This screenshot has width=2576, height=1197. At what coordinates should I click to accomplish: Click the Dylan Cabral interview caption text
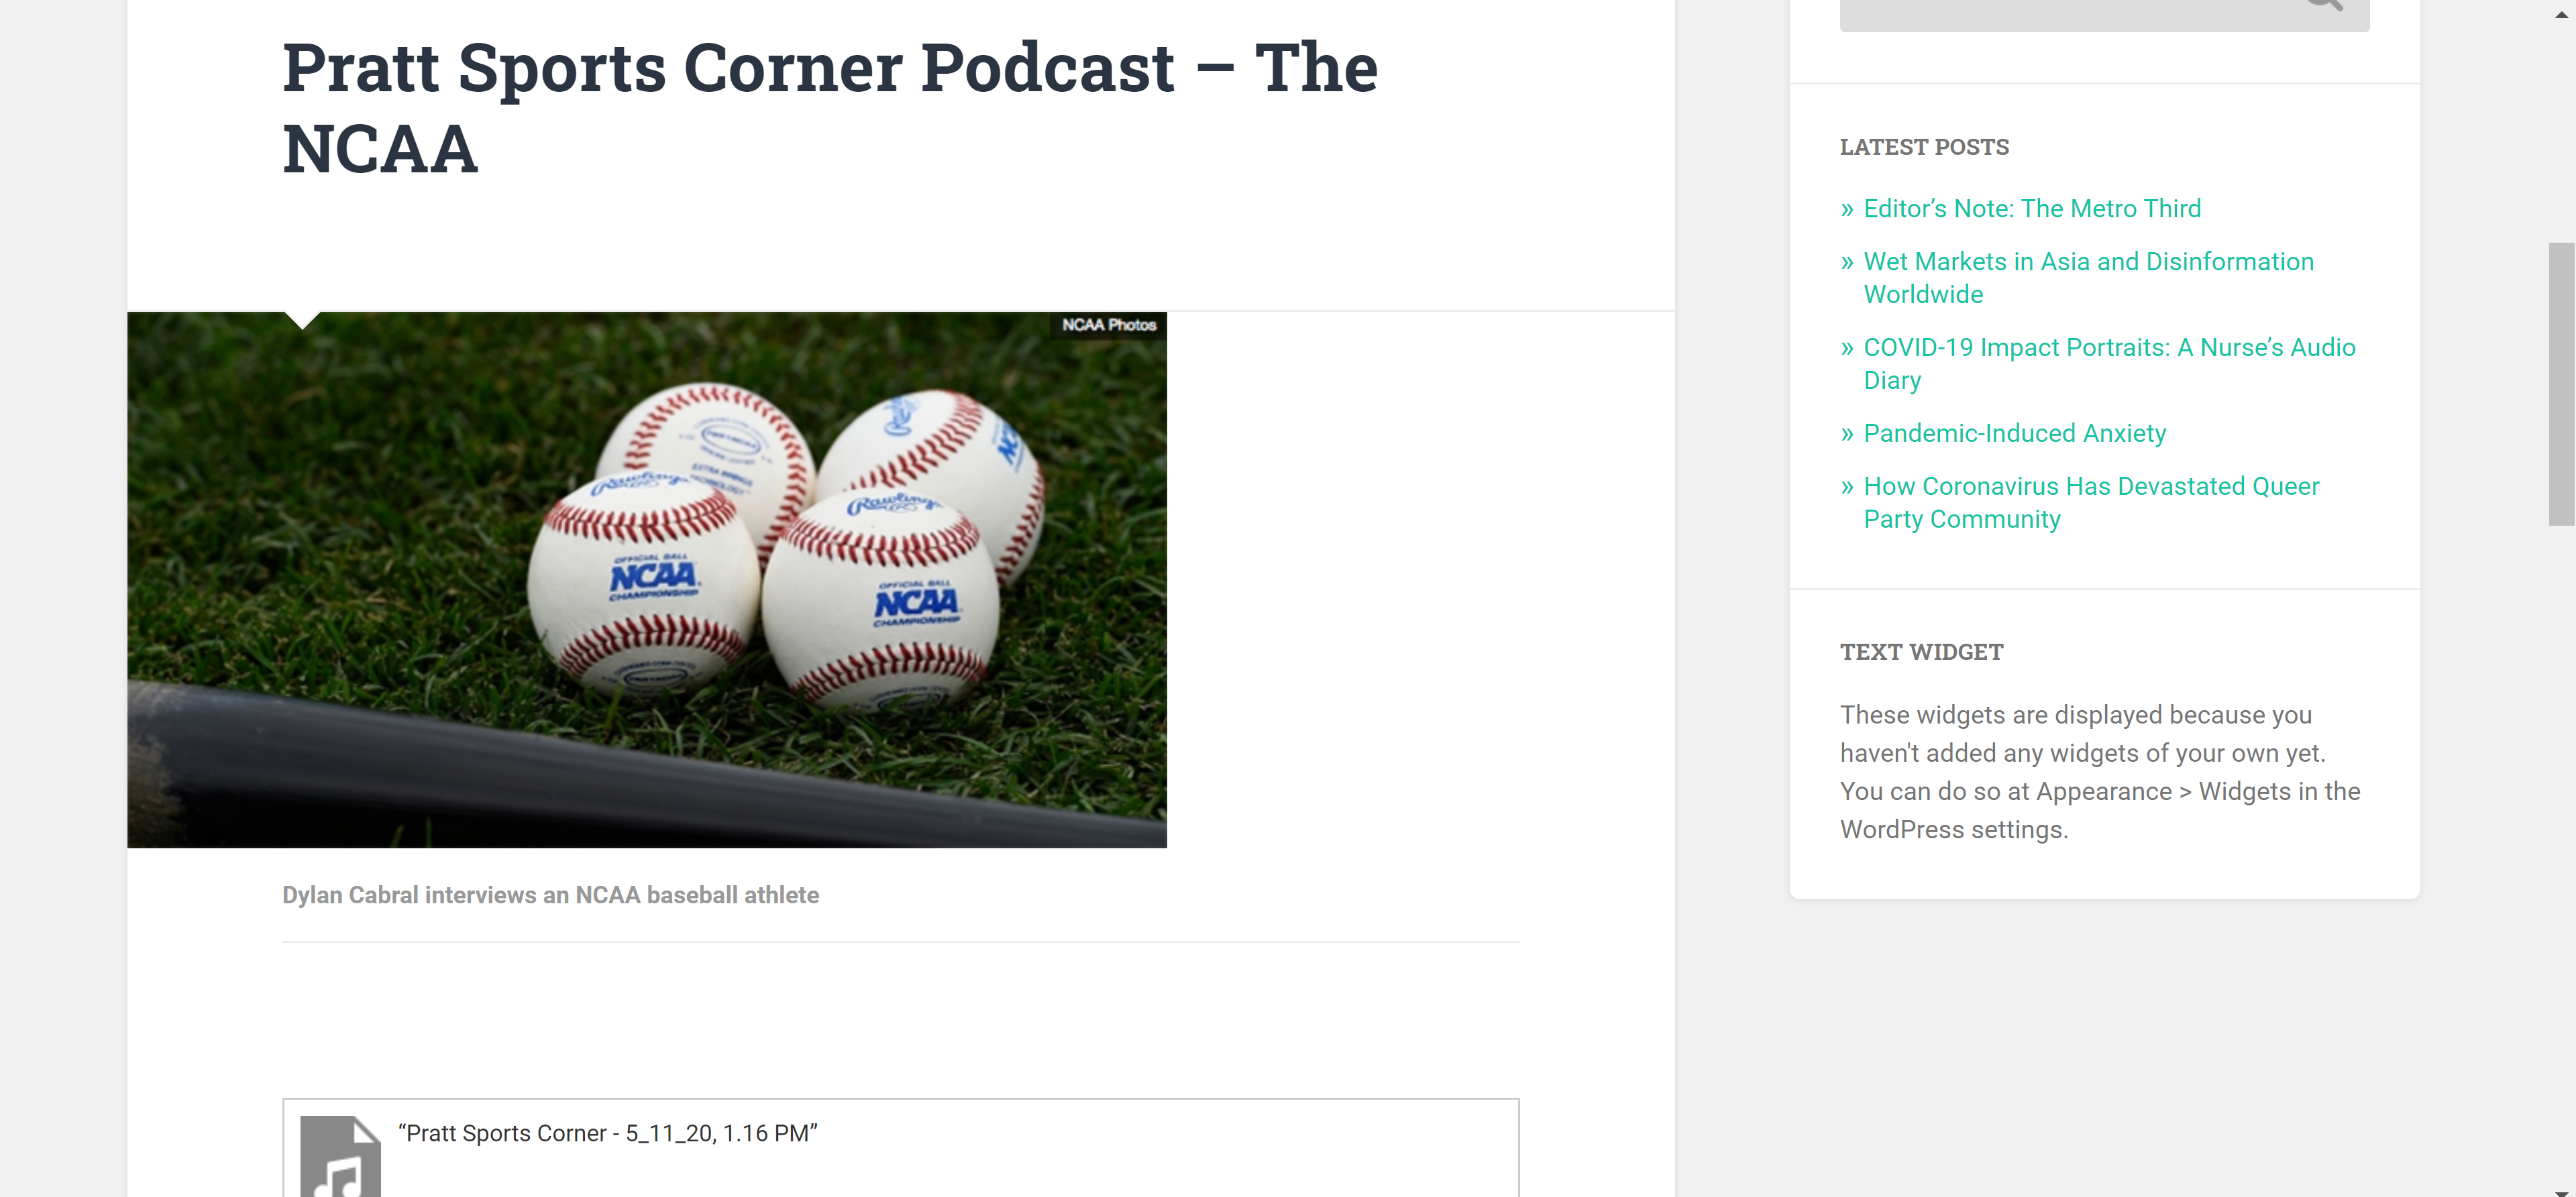coord(550,895)
